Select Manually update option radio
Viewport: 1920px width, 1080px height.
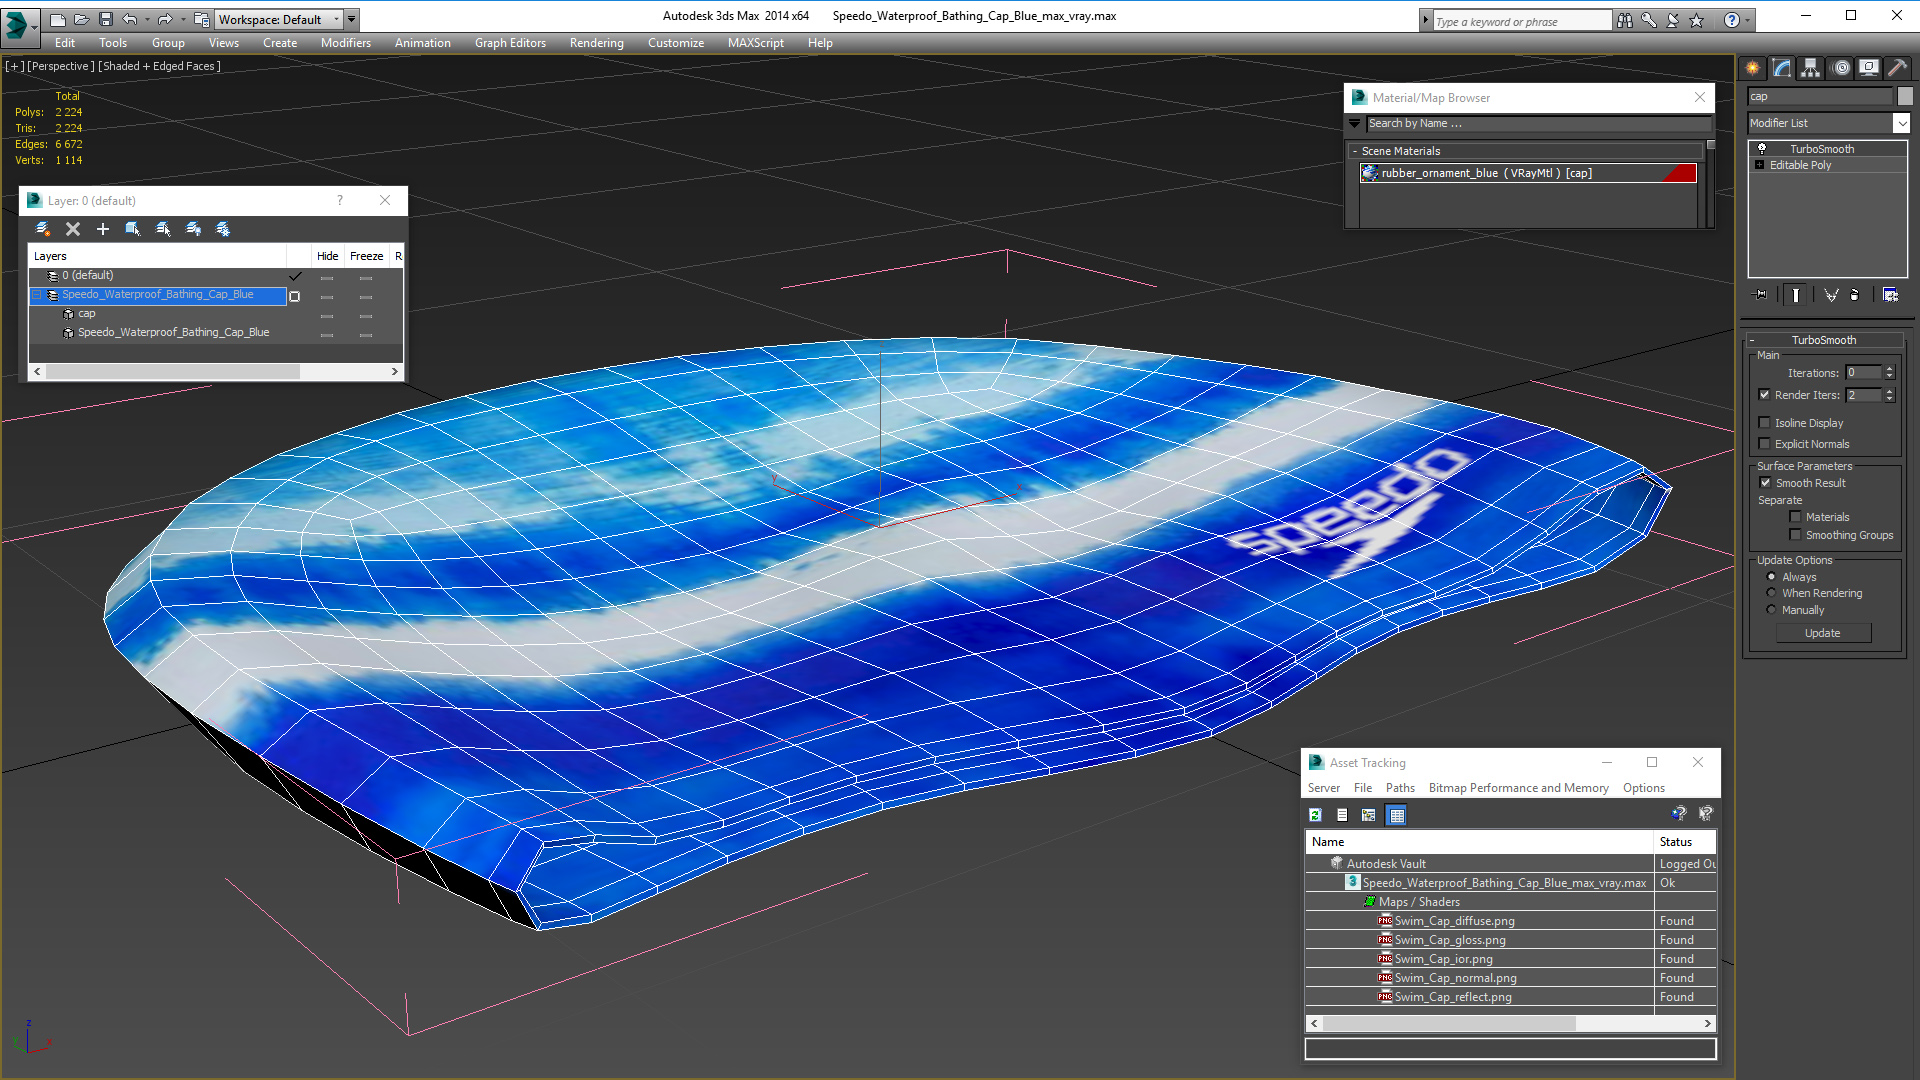point(1772,610)
